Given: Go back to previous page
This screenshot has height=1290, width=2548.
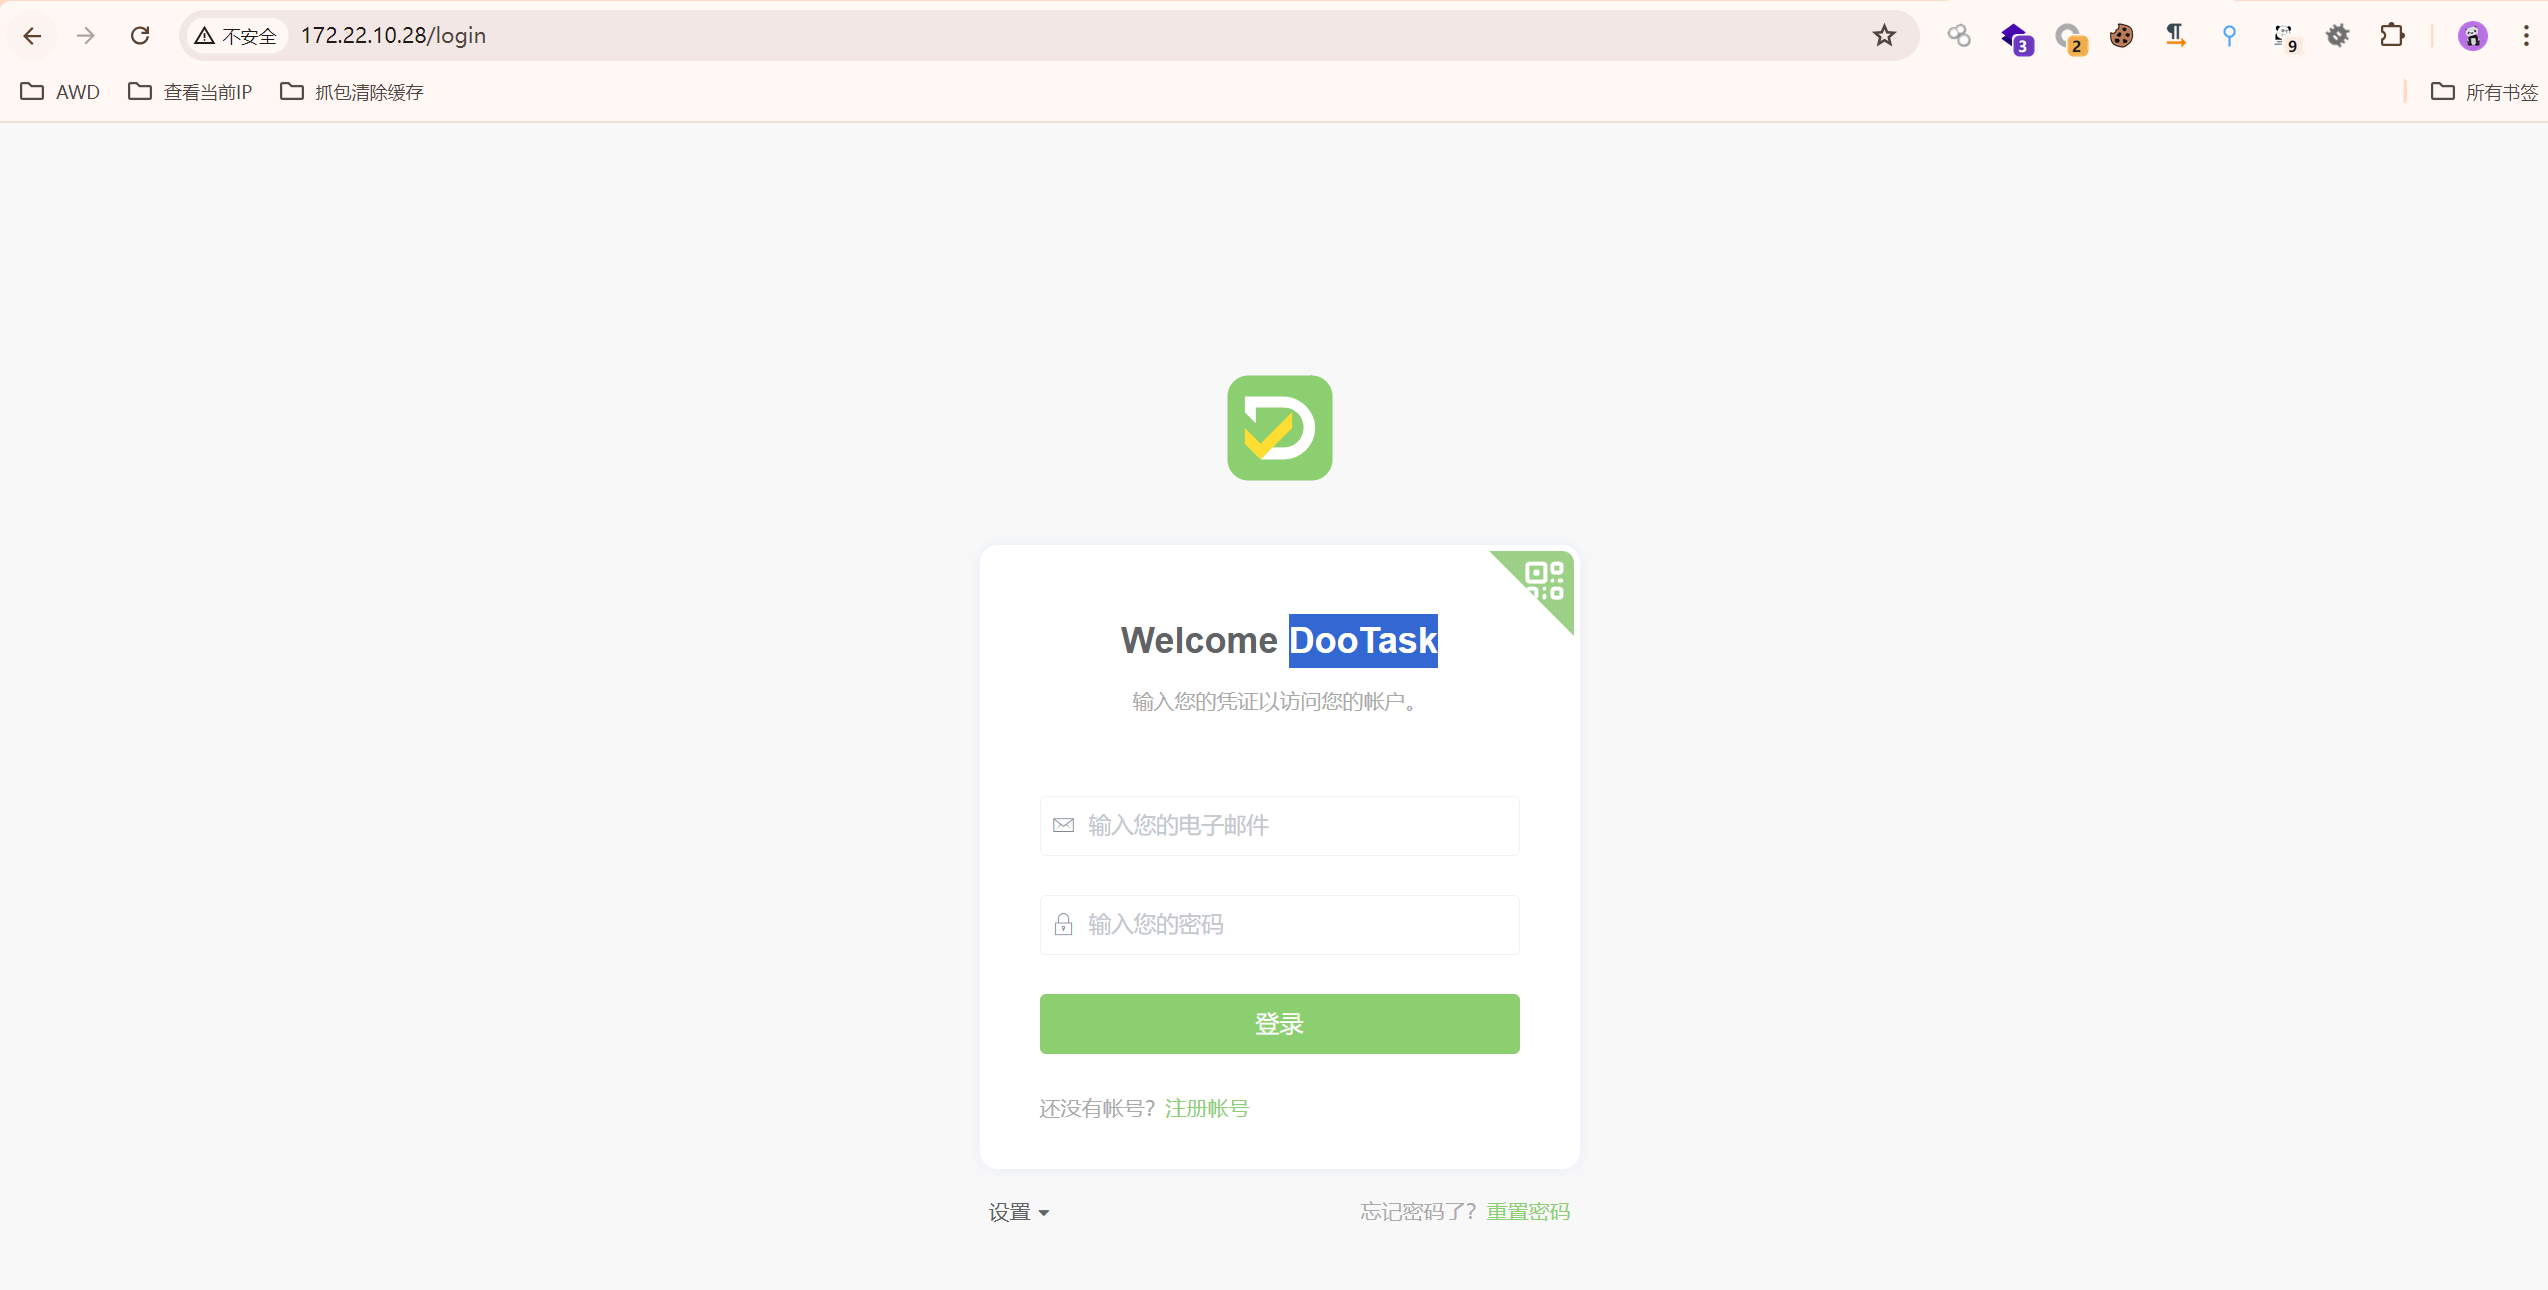Looking at the screenshot, I should pyautogui.click(x=32, y=36).
